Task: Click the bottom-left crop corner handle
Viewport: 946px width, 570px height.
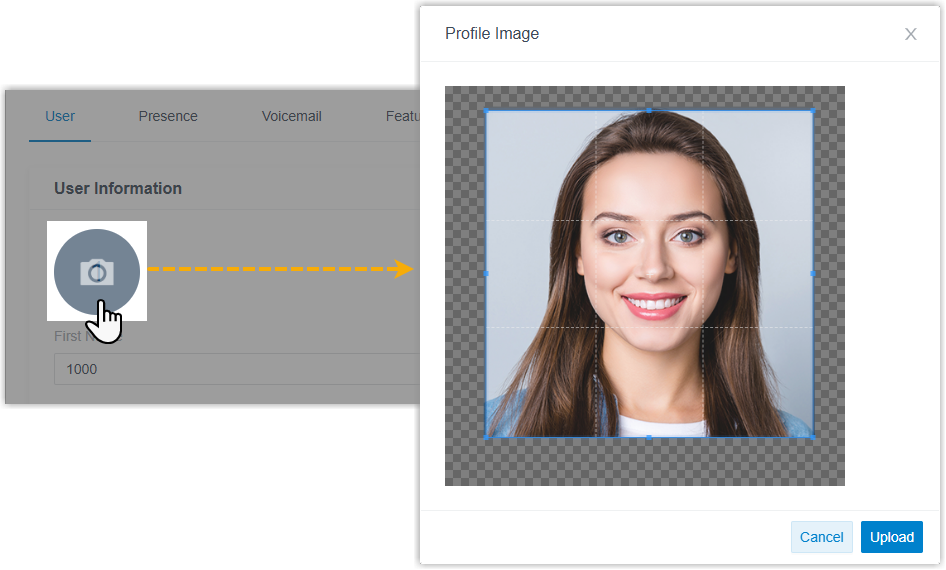Action: tap(486, 436)
